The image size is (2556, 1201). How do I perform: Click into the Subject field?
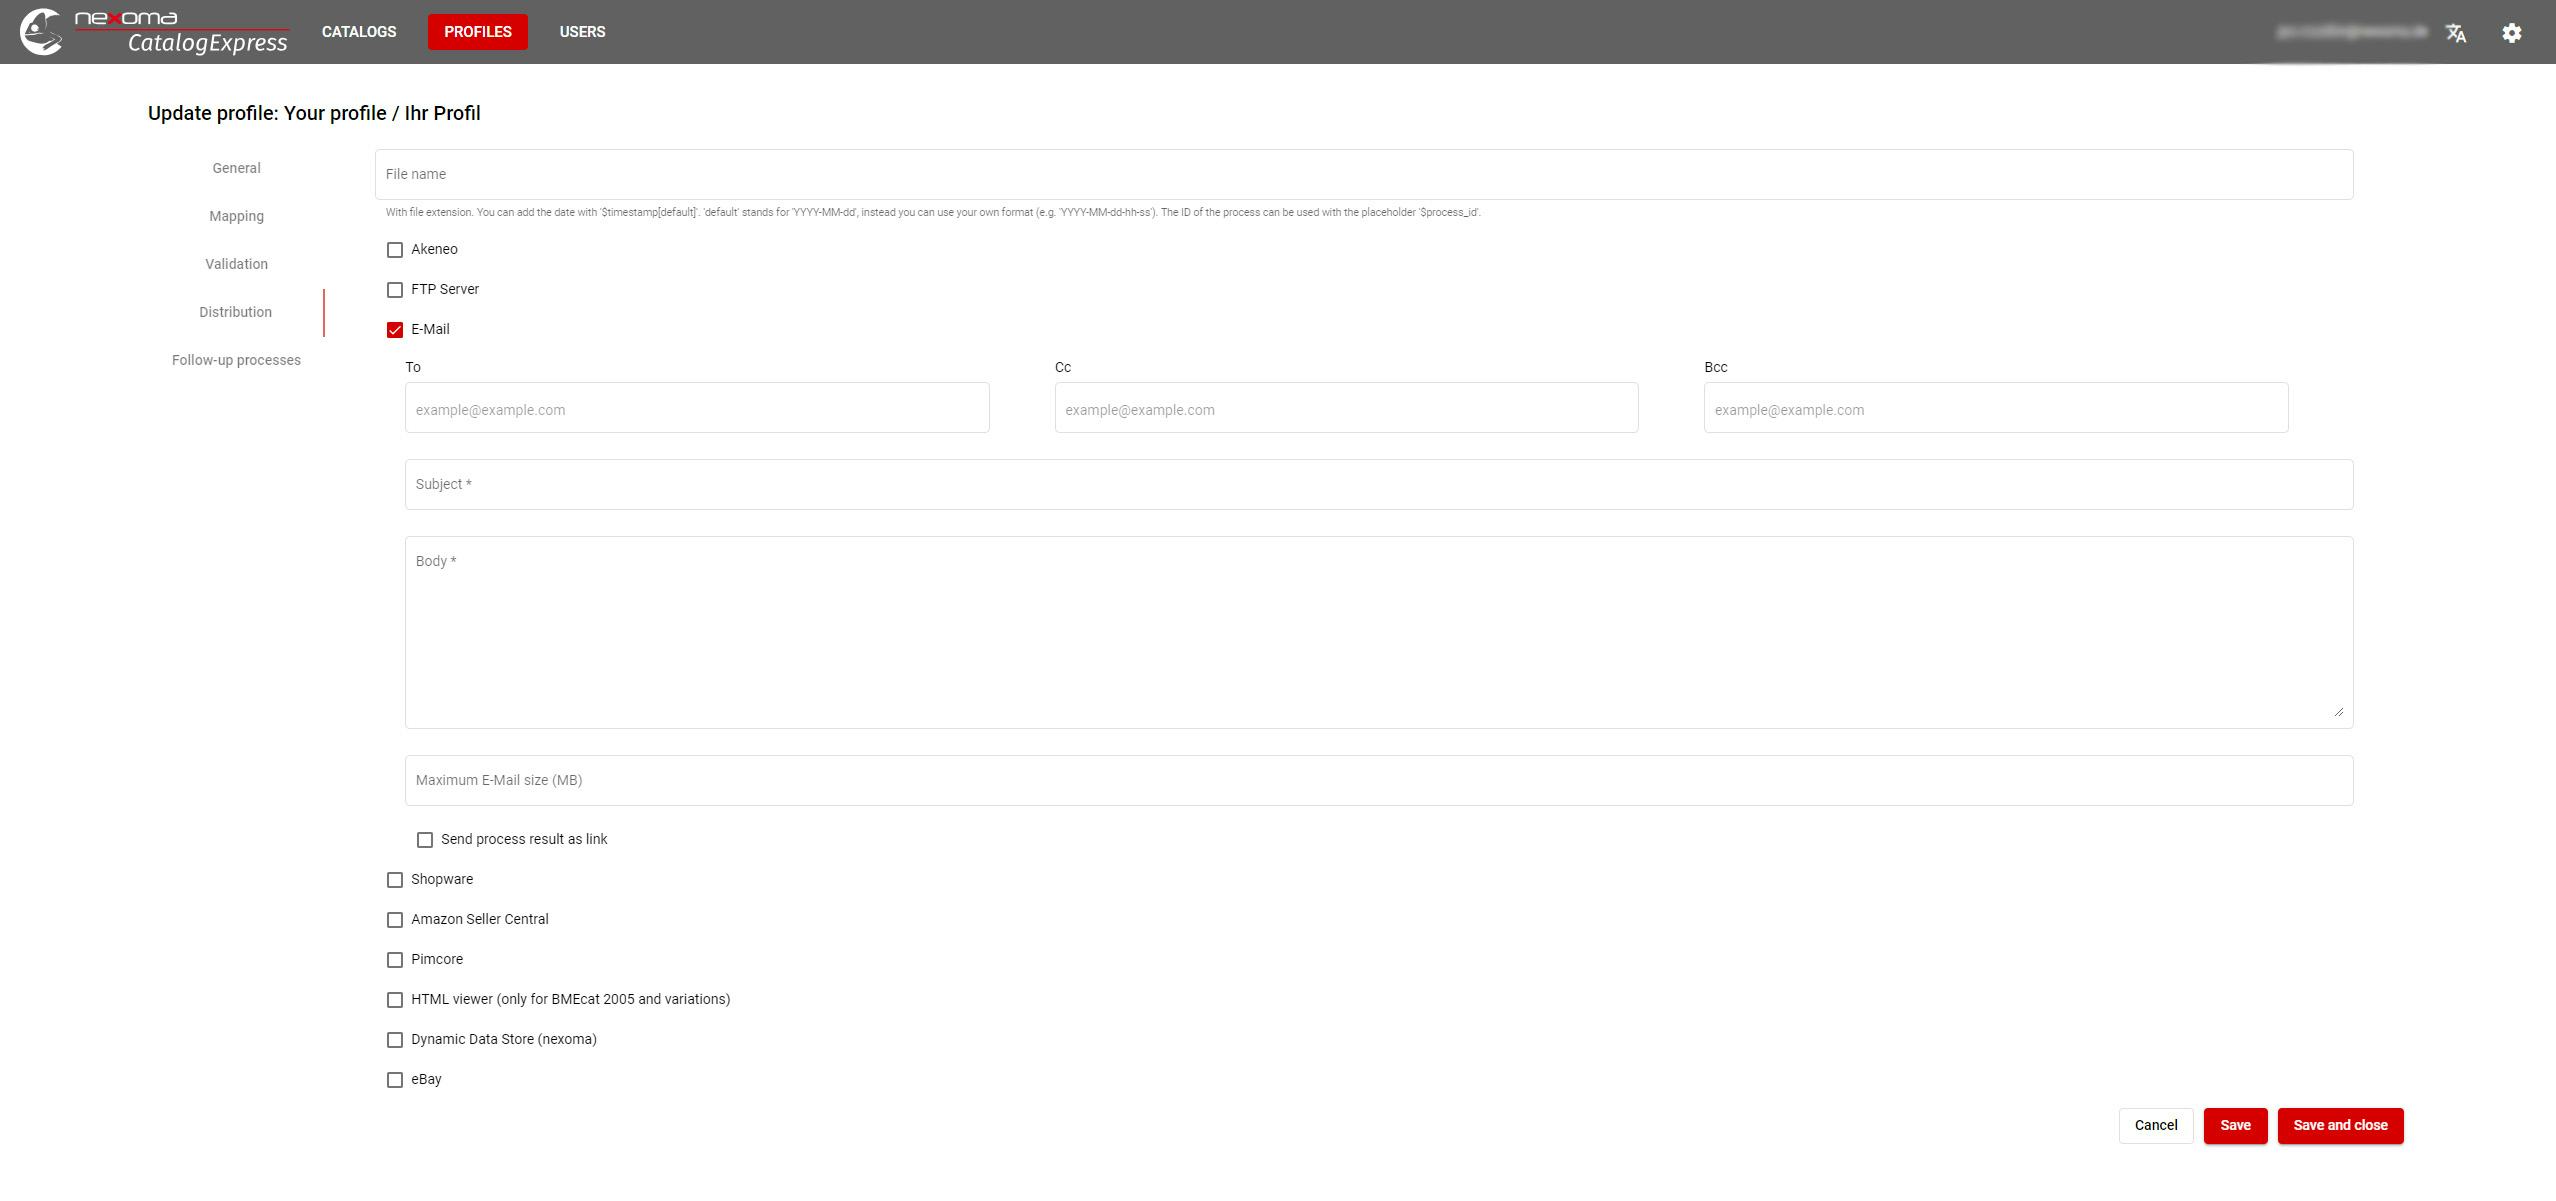point(1378,484)
